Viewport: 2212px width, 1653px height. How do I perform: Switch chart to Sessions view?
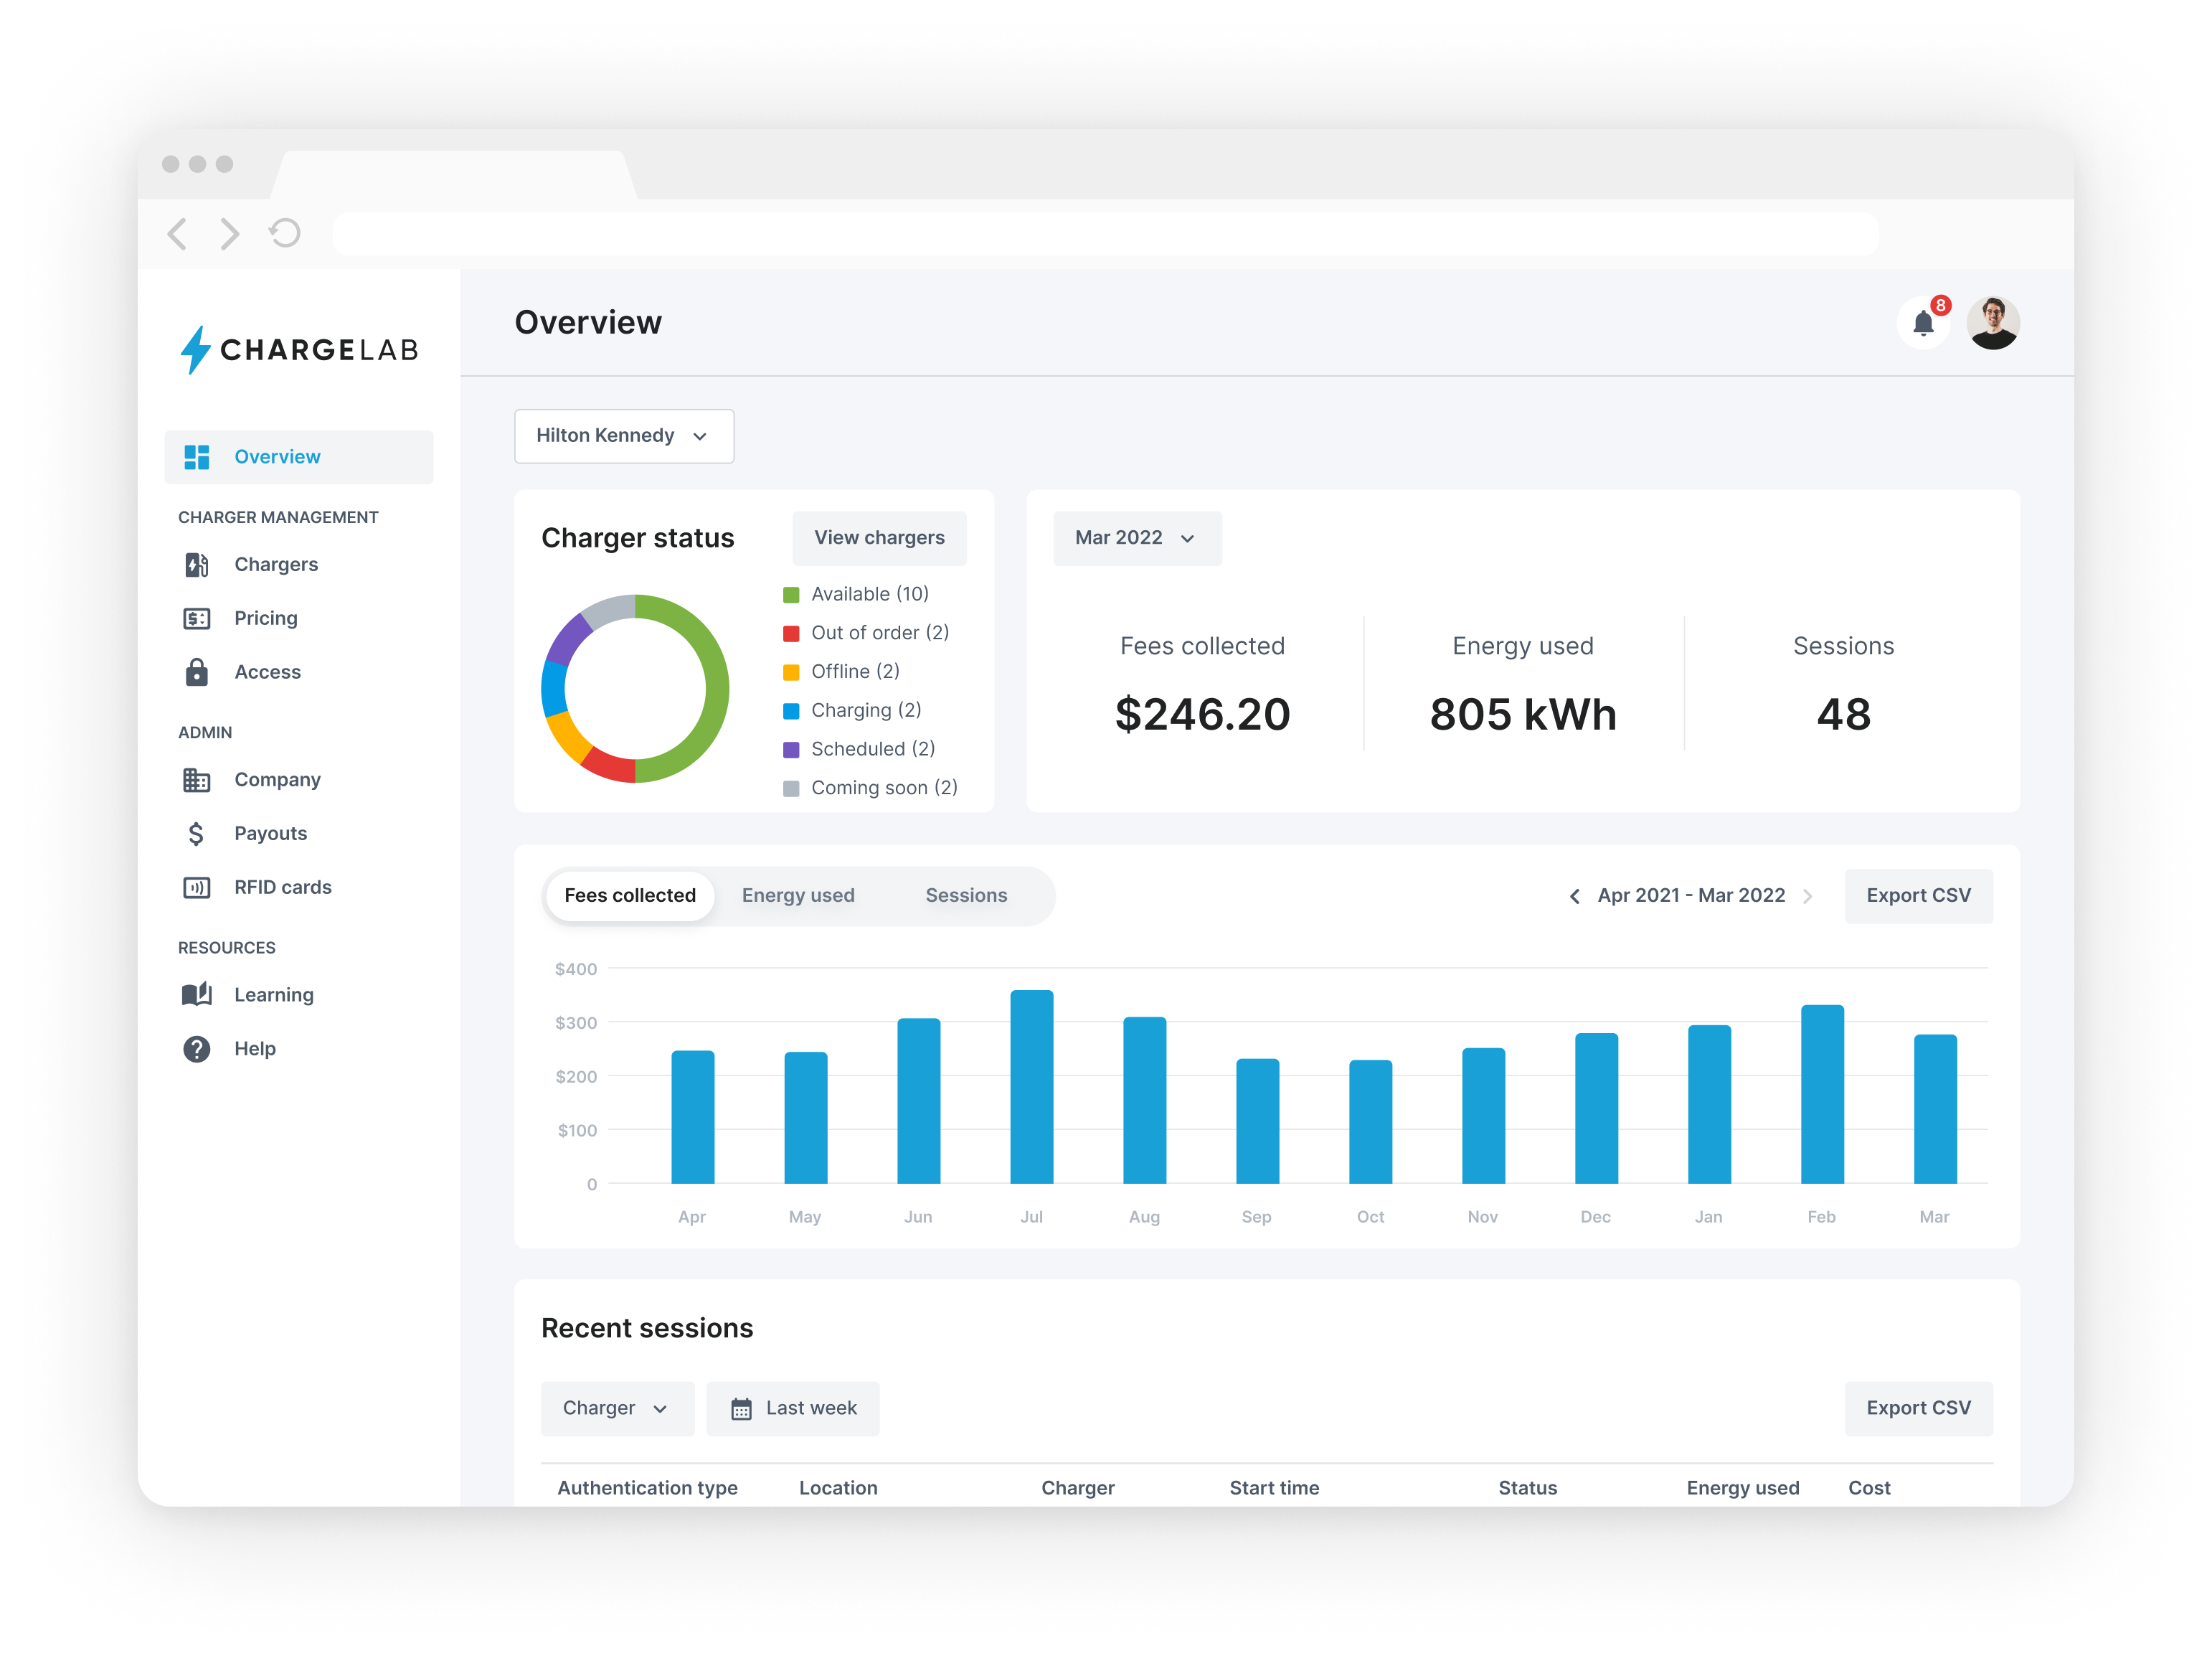[x=965, y=896]
